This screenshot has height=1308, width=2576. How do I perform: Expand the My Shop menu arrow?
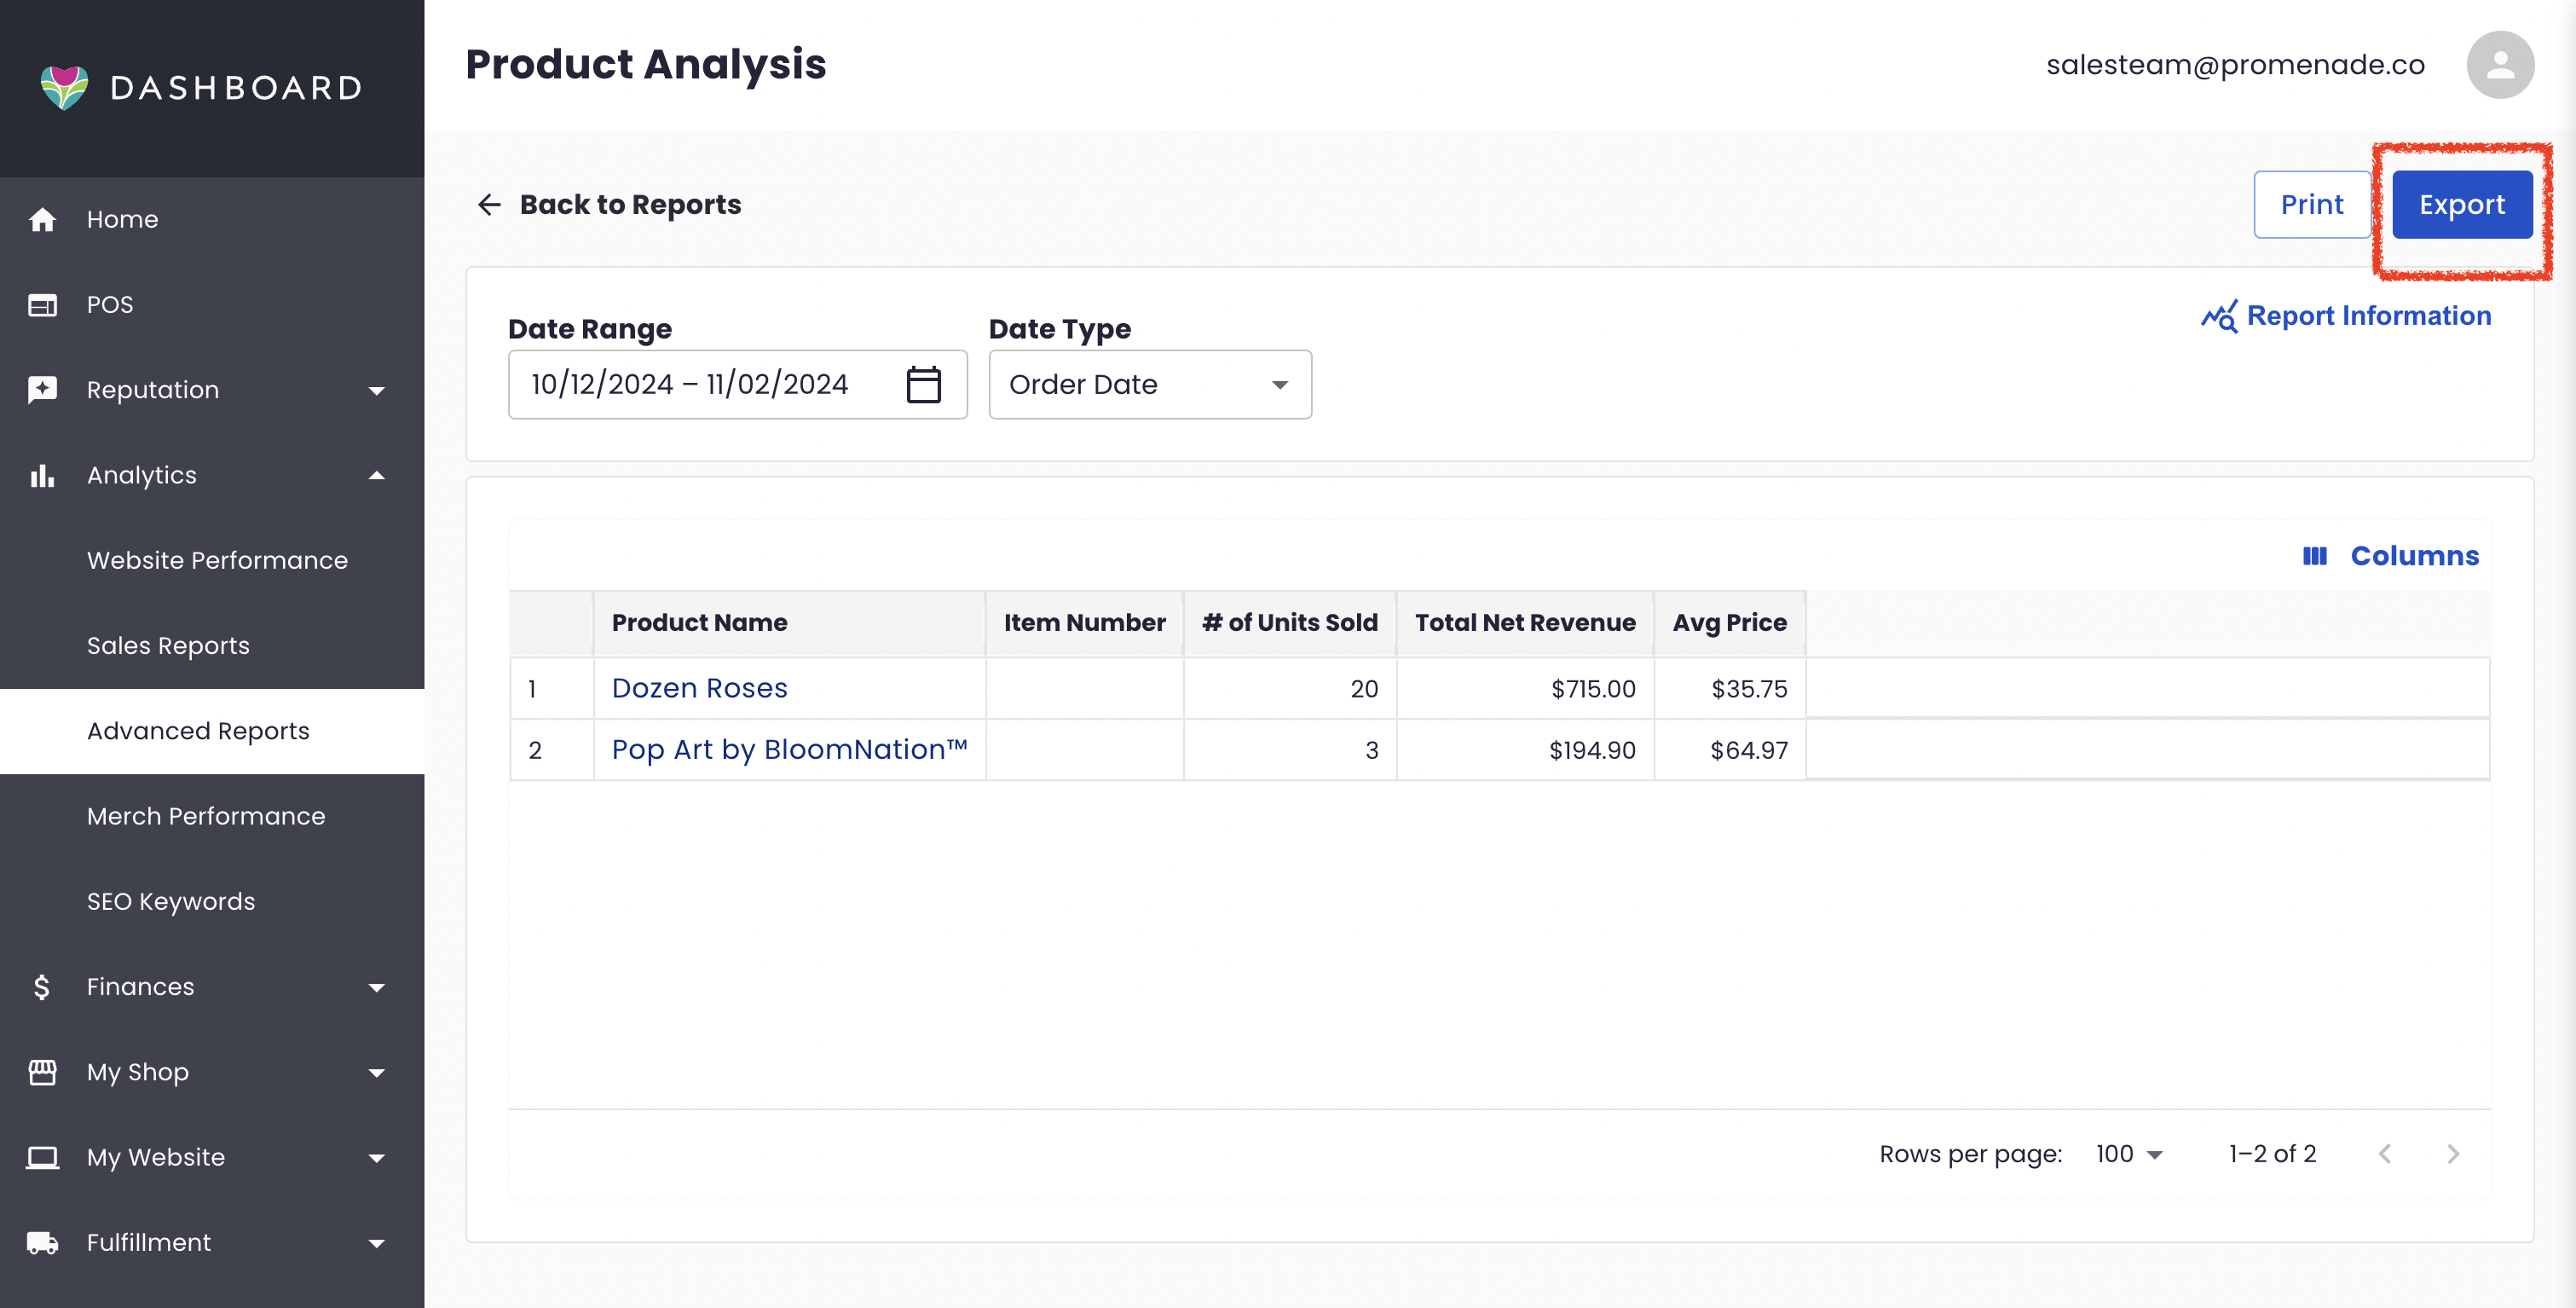377,1073
